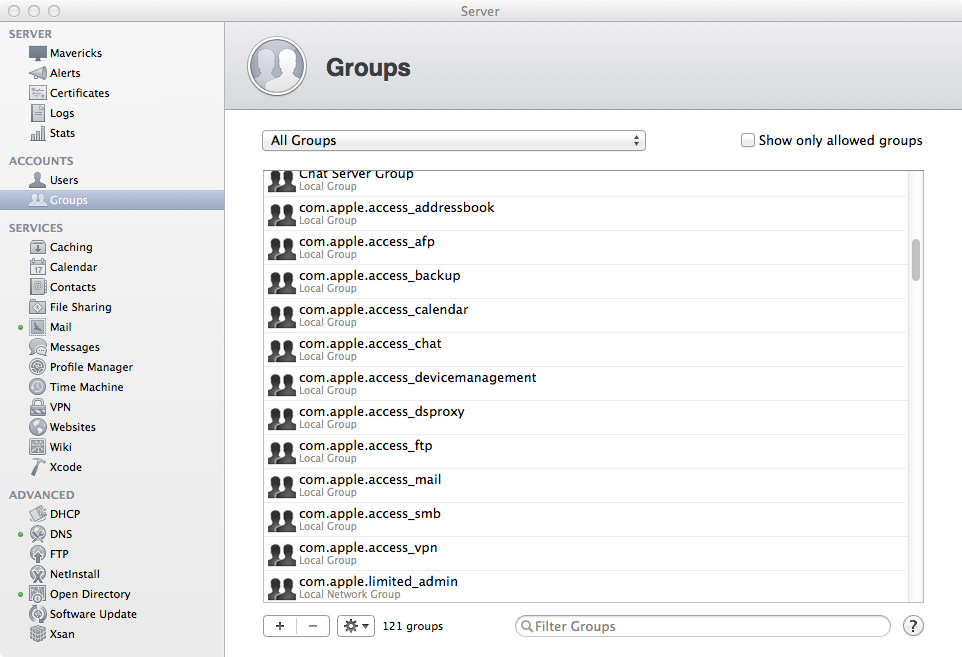The image size is (962, 657).
Task: Open the All Groups dropdown
Action: (x=454, y=140)
